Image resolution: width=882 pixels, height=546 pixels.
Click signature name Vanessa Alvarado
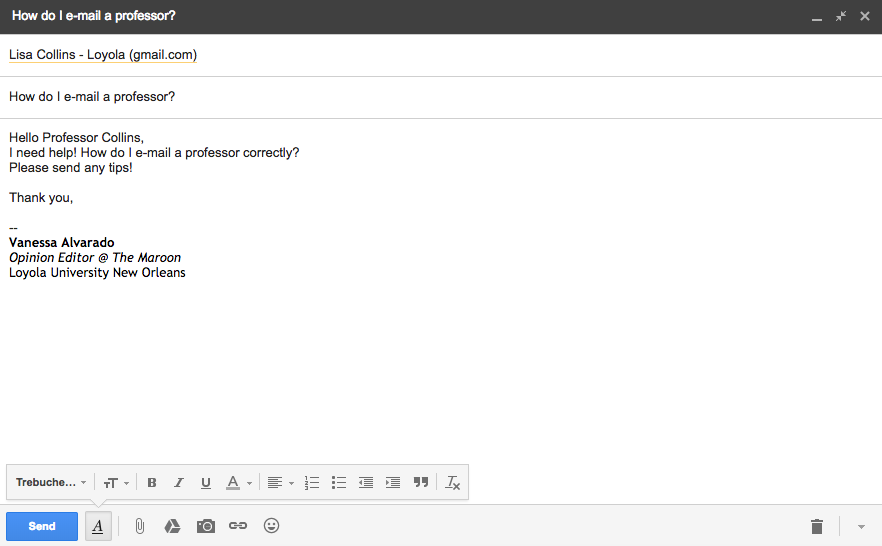[x=62, y=243]
